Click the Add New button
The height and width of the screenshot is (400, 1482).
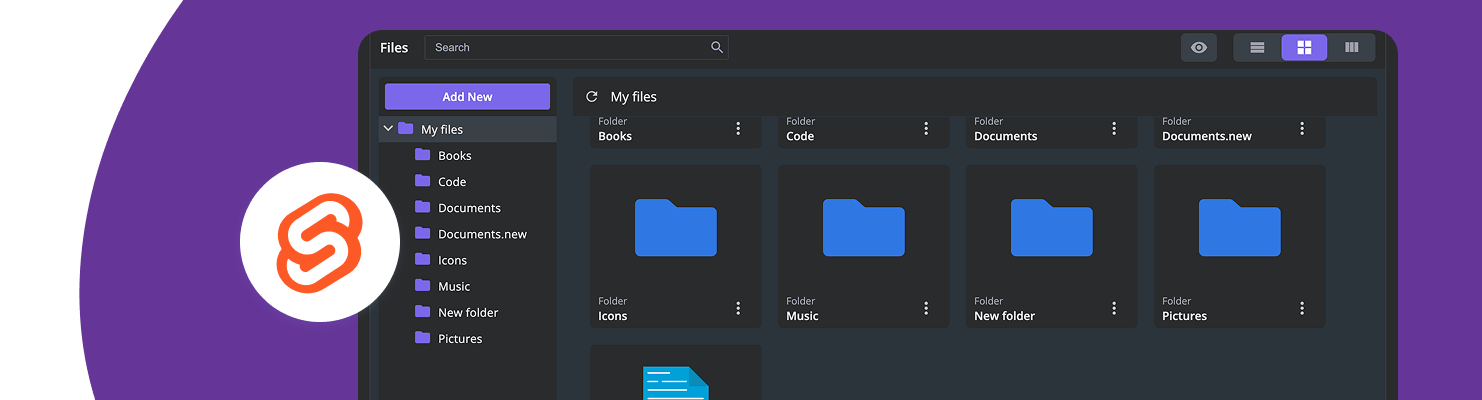(467, 97)
